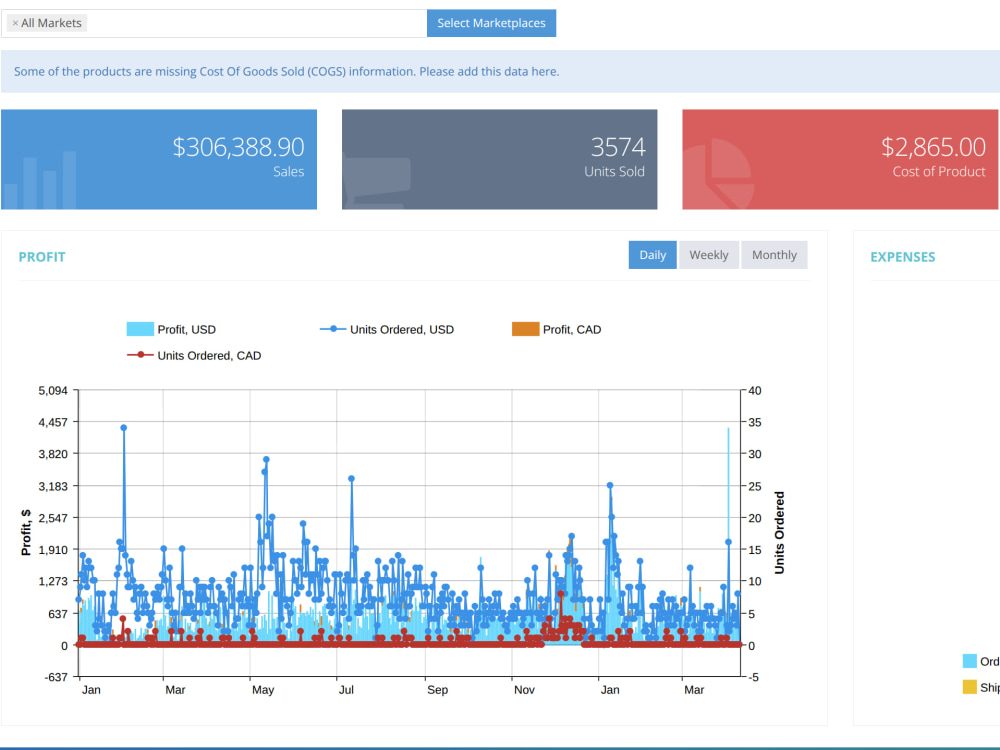Open the Units Sold summary card

click(x=499, y=159)
